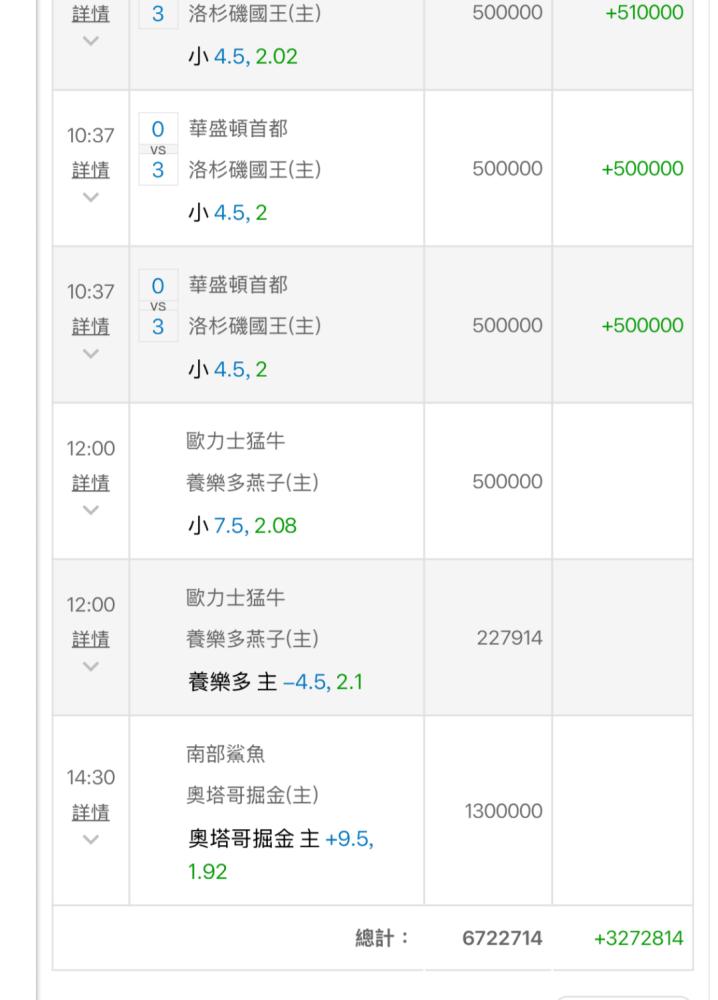Expand chevron in the 227914 stake row

point(90,666)
